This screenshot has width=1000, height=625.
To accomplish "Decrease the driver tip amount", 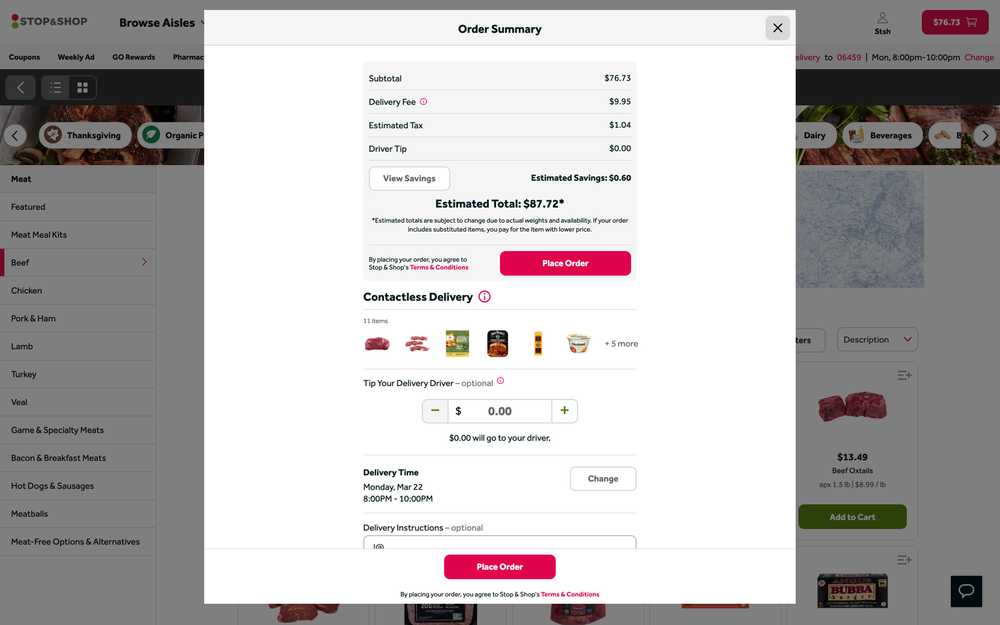I will [435, 411].
